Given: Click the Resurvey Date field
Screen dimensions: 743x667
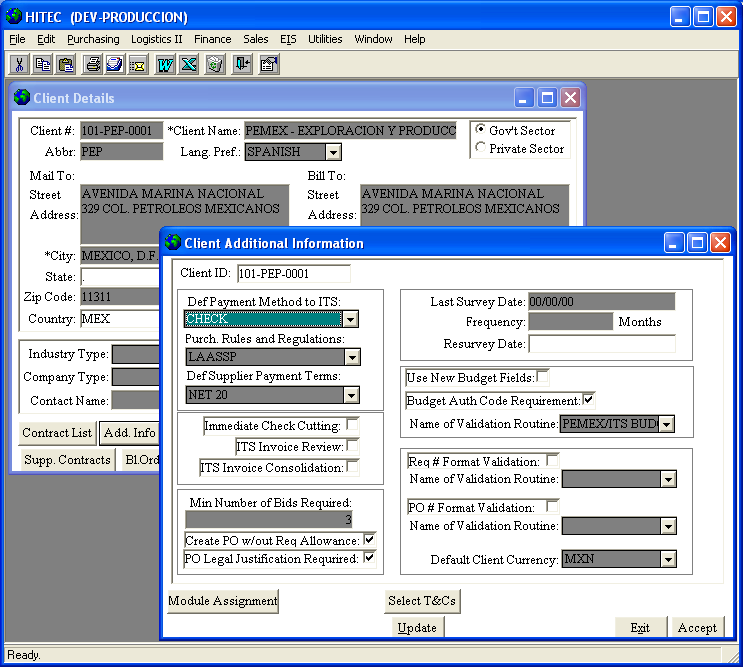Looking at the screenshot, I should tap(602, 344).
